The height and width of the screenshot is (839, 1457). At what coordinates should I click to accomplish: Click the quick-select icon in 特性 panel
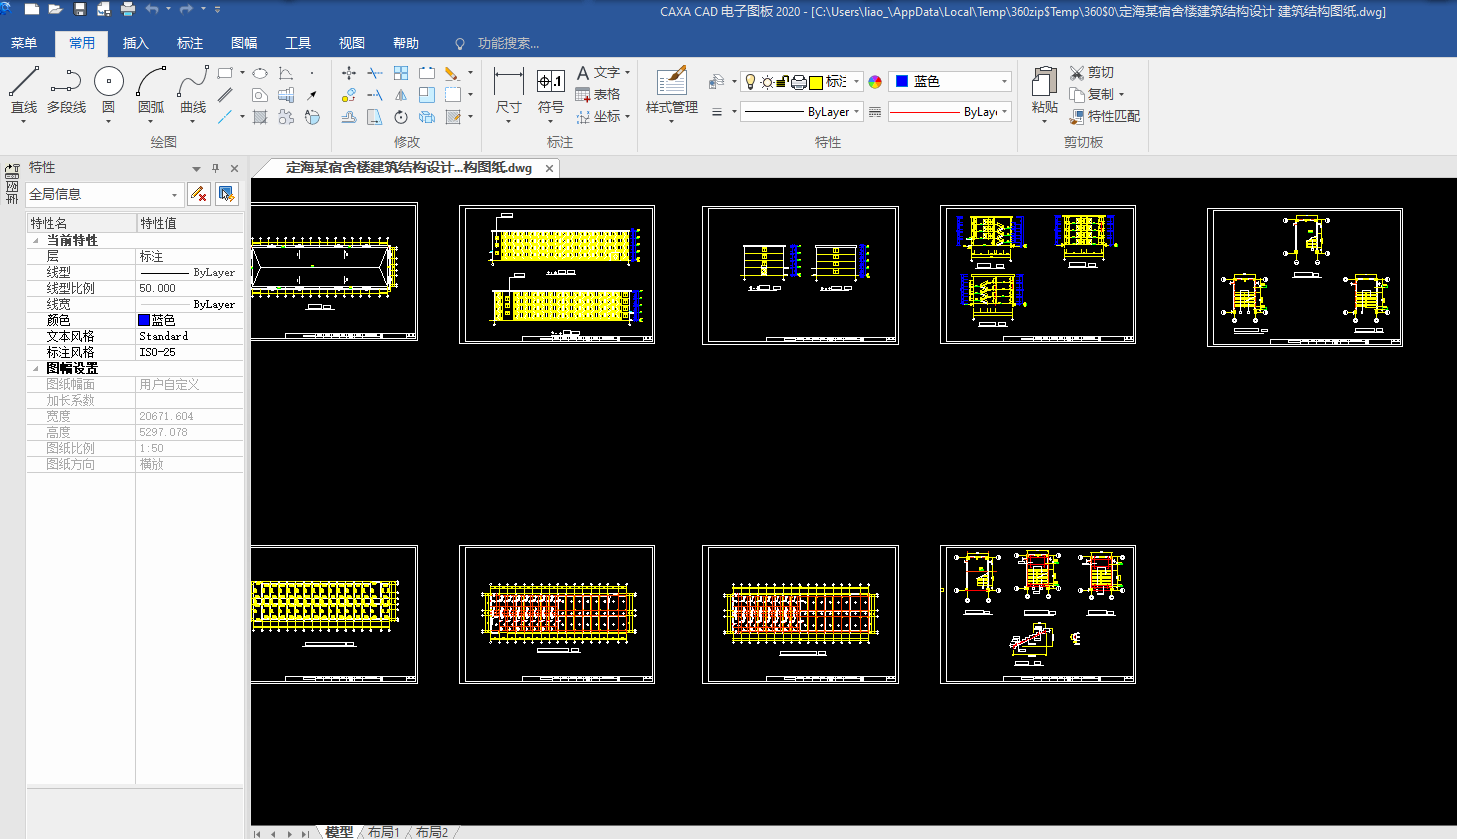(x=227, y=194)
